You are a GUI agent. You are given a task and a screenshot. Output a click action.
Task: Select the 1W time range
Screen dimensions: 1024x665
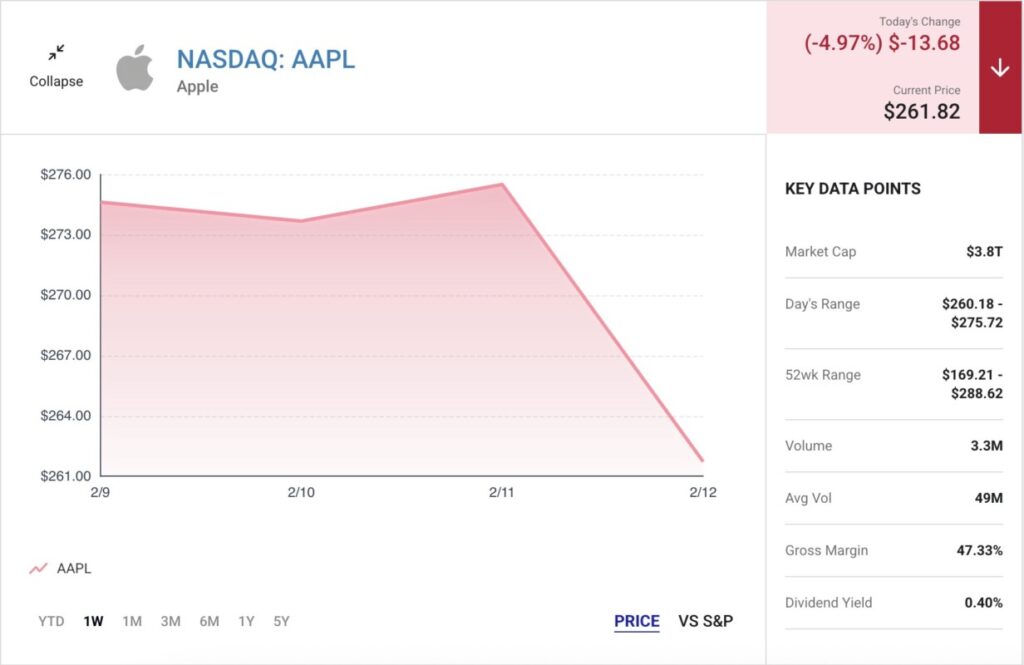click(x=93, y=621)
